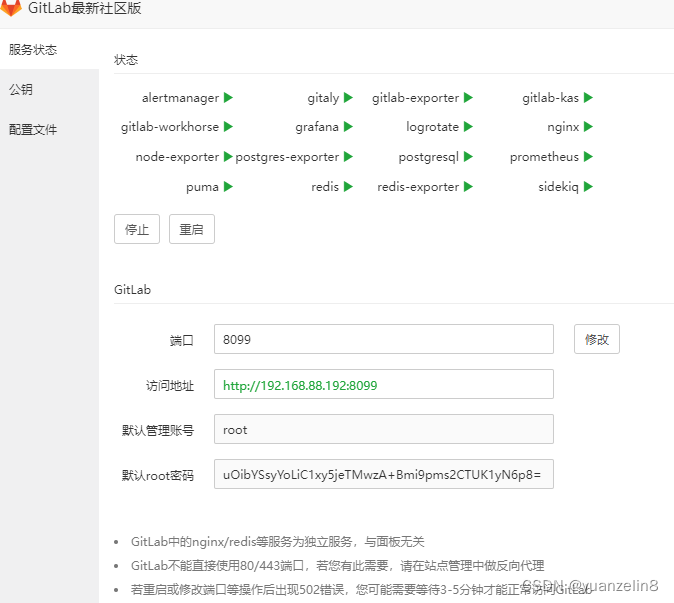
Task: Click the postgres-exporter green arrow
Action: pyautogui.click(x=348, y=156)
